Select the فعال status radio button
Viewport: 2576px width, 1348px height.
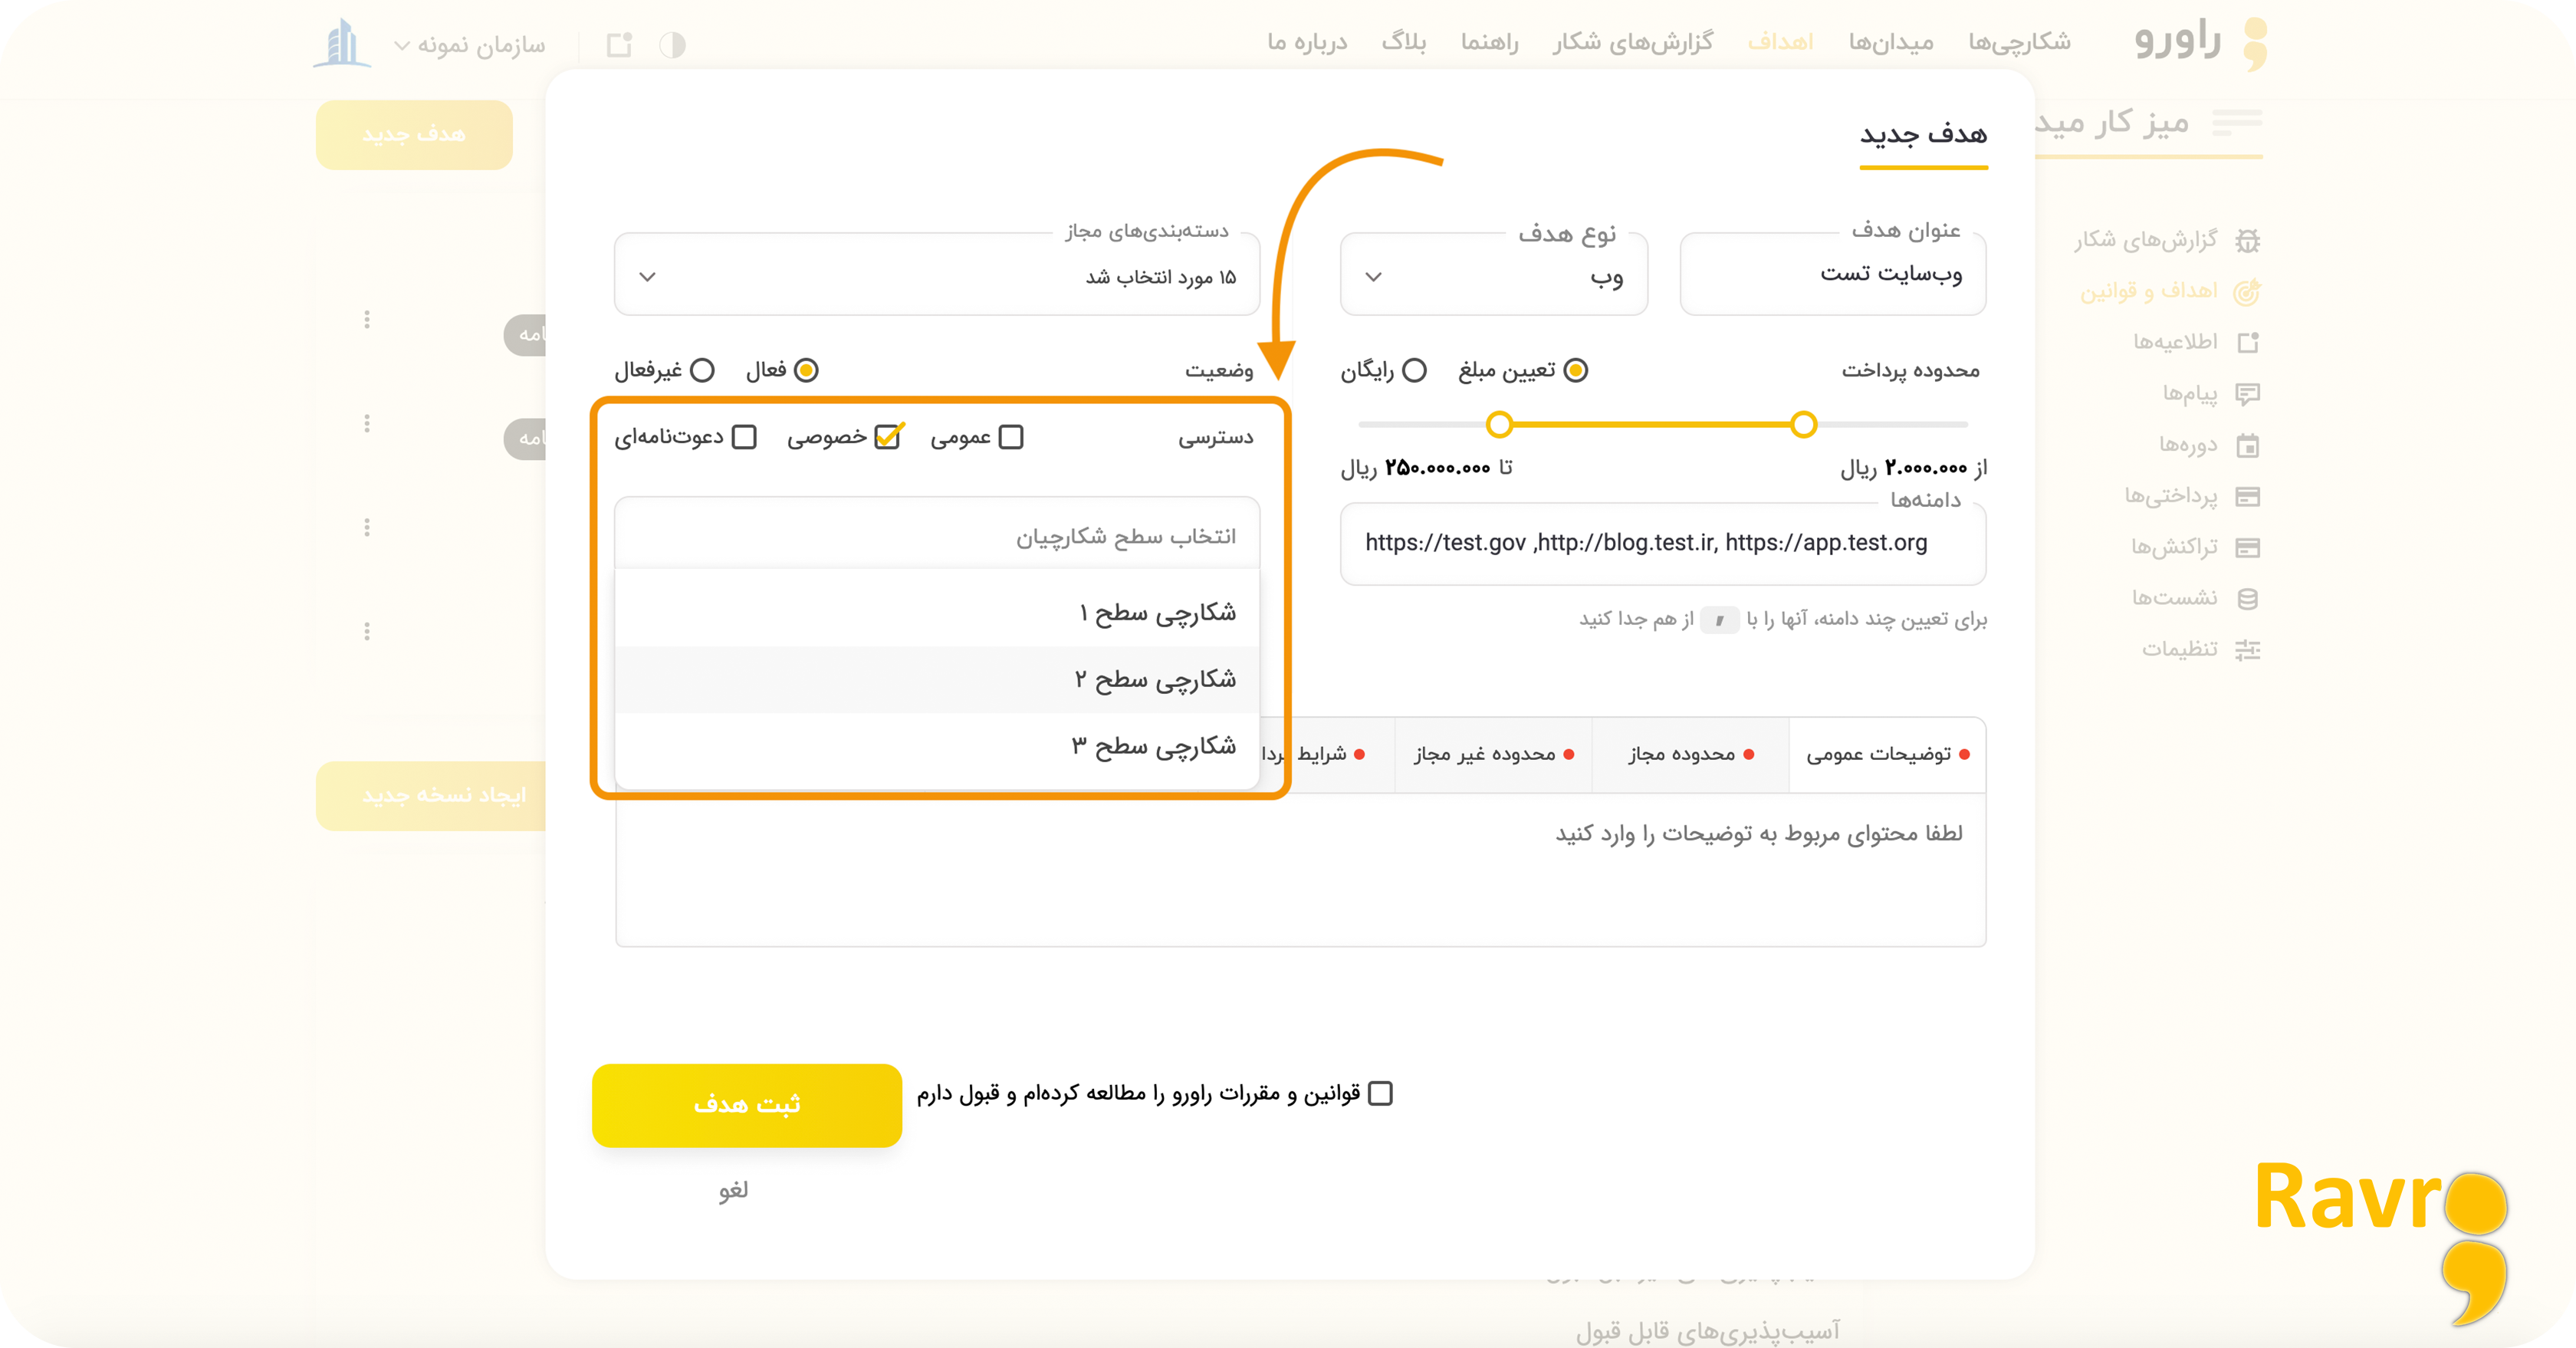pos(806,370)
